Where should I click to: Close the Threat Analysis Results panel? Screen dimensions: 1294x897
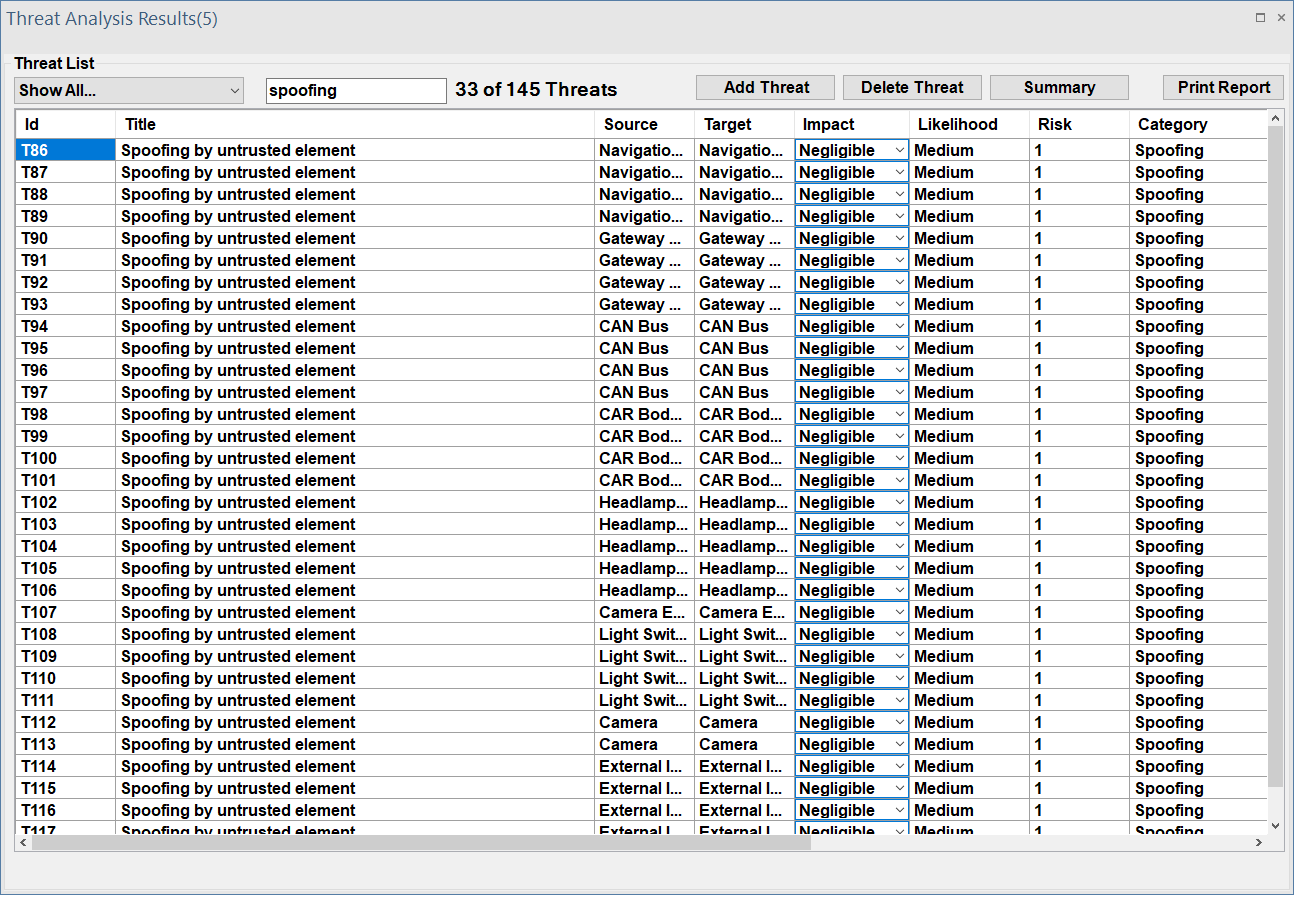point(1281,18)
